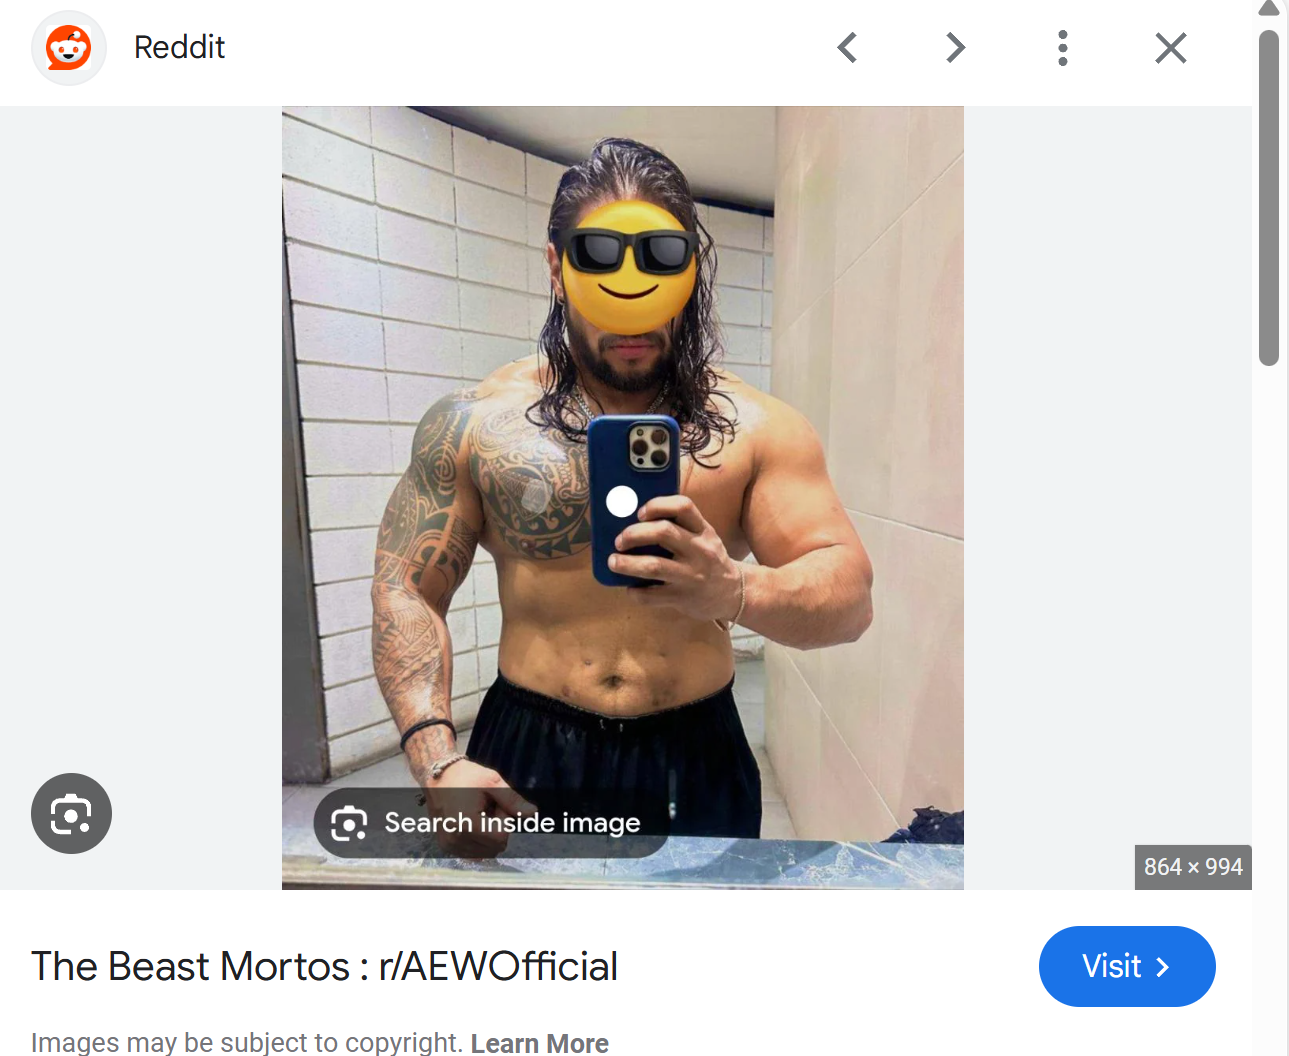
Task: Click the Images may be subject to copyright notice
Action: coord(247,1043)
